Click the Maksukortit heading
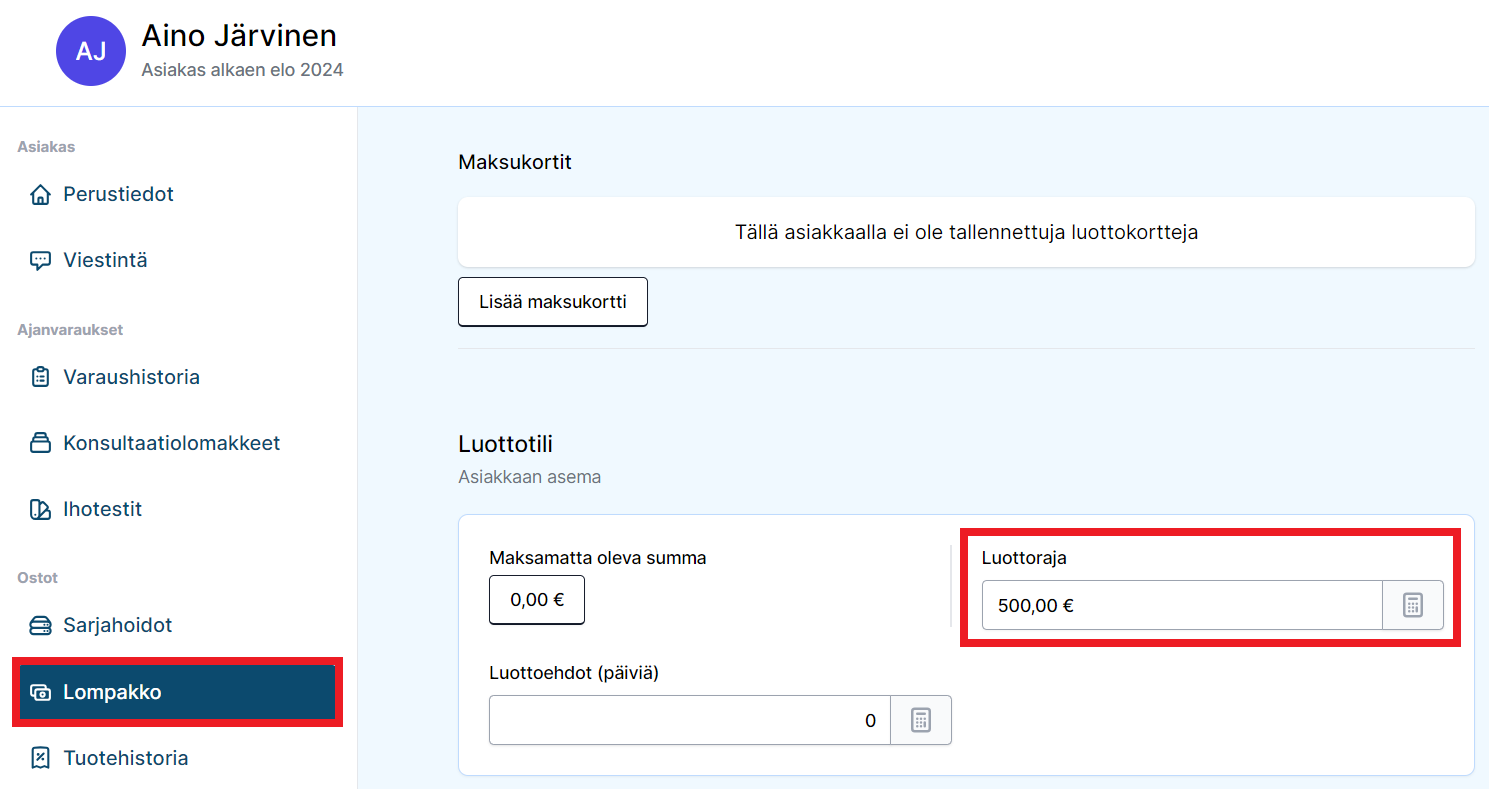This screenshot has width=1489, height=789. click(x=515, y=162)
